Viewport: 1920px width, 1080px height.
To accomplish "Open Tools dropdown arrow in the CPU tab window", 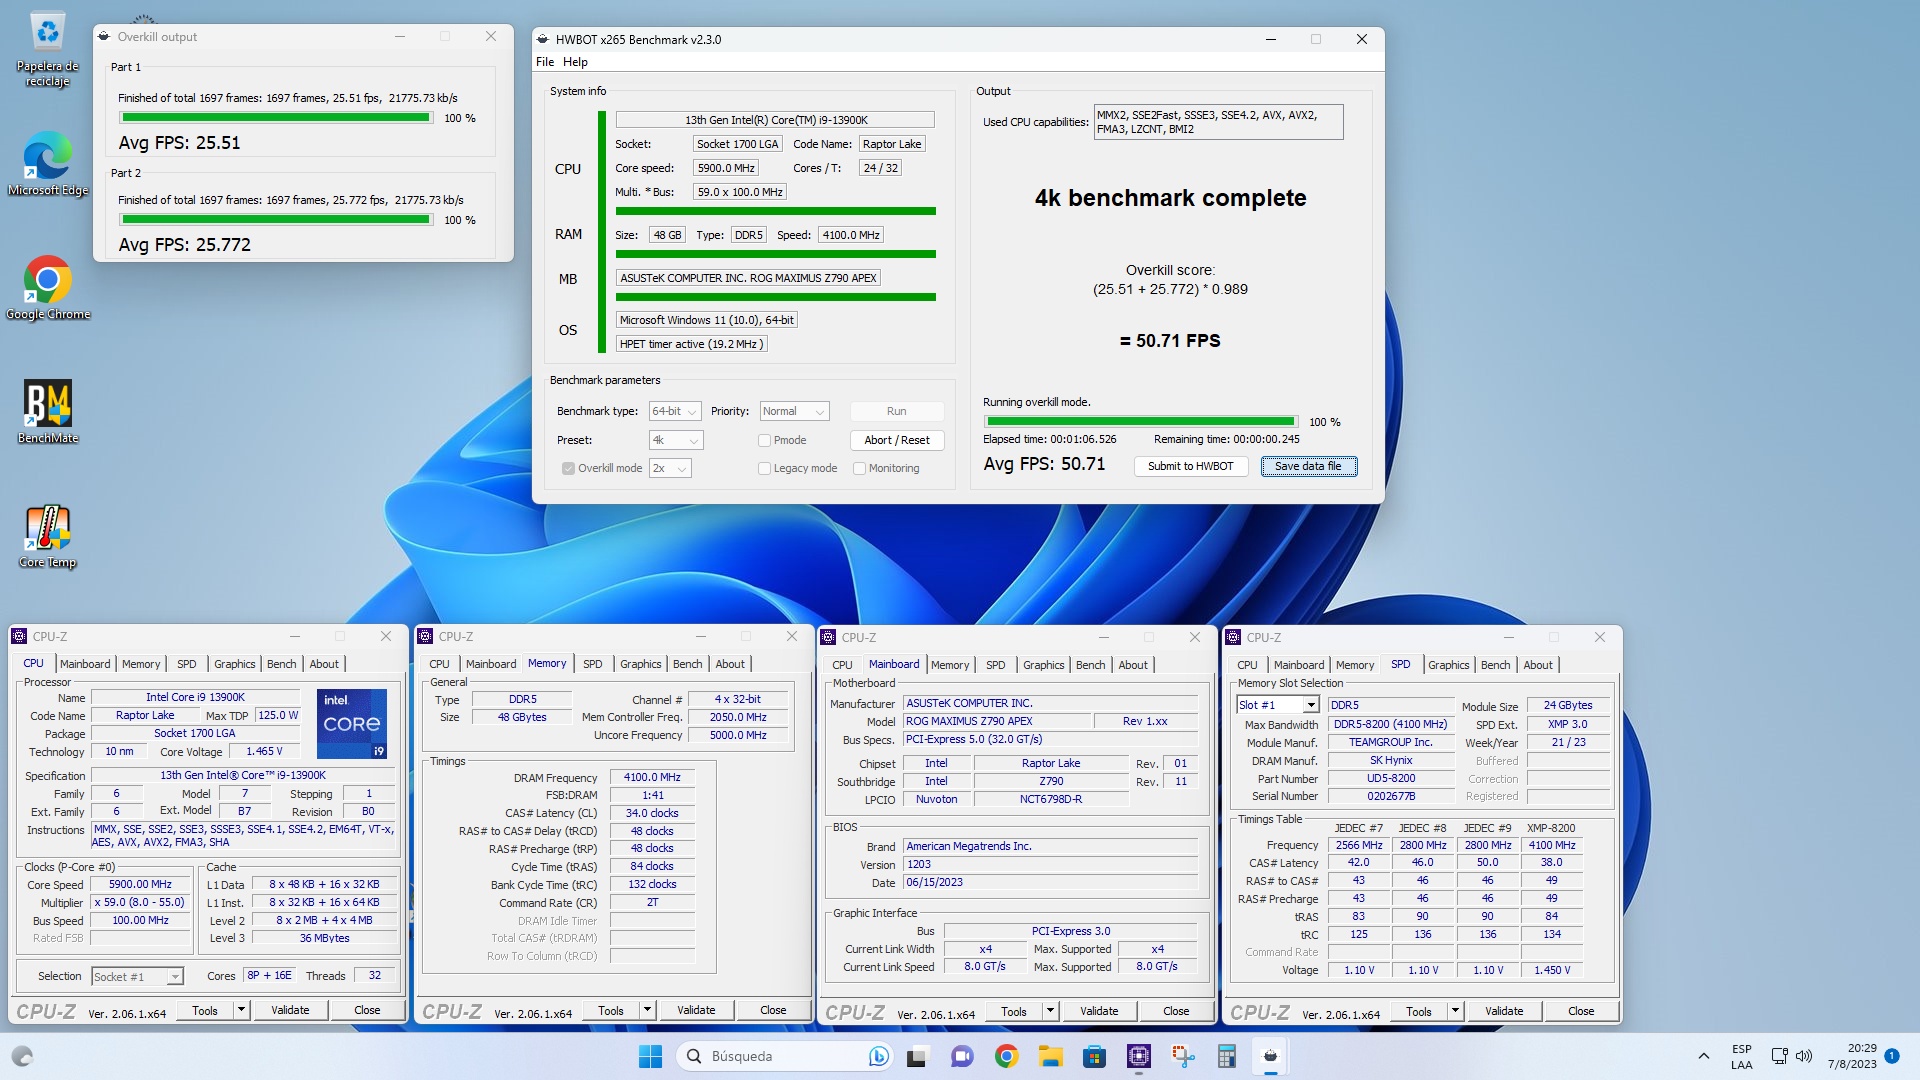I will (241, 1010).
